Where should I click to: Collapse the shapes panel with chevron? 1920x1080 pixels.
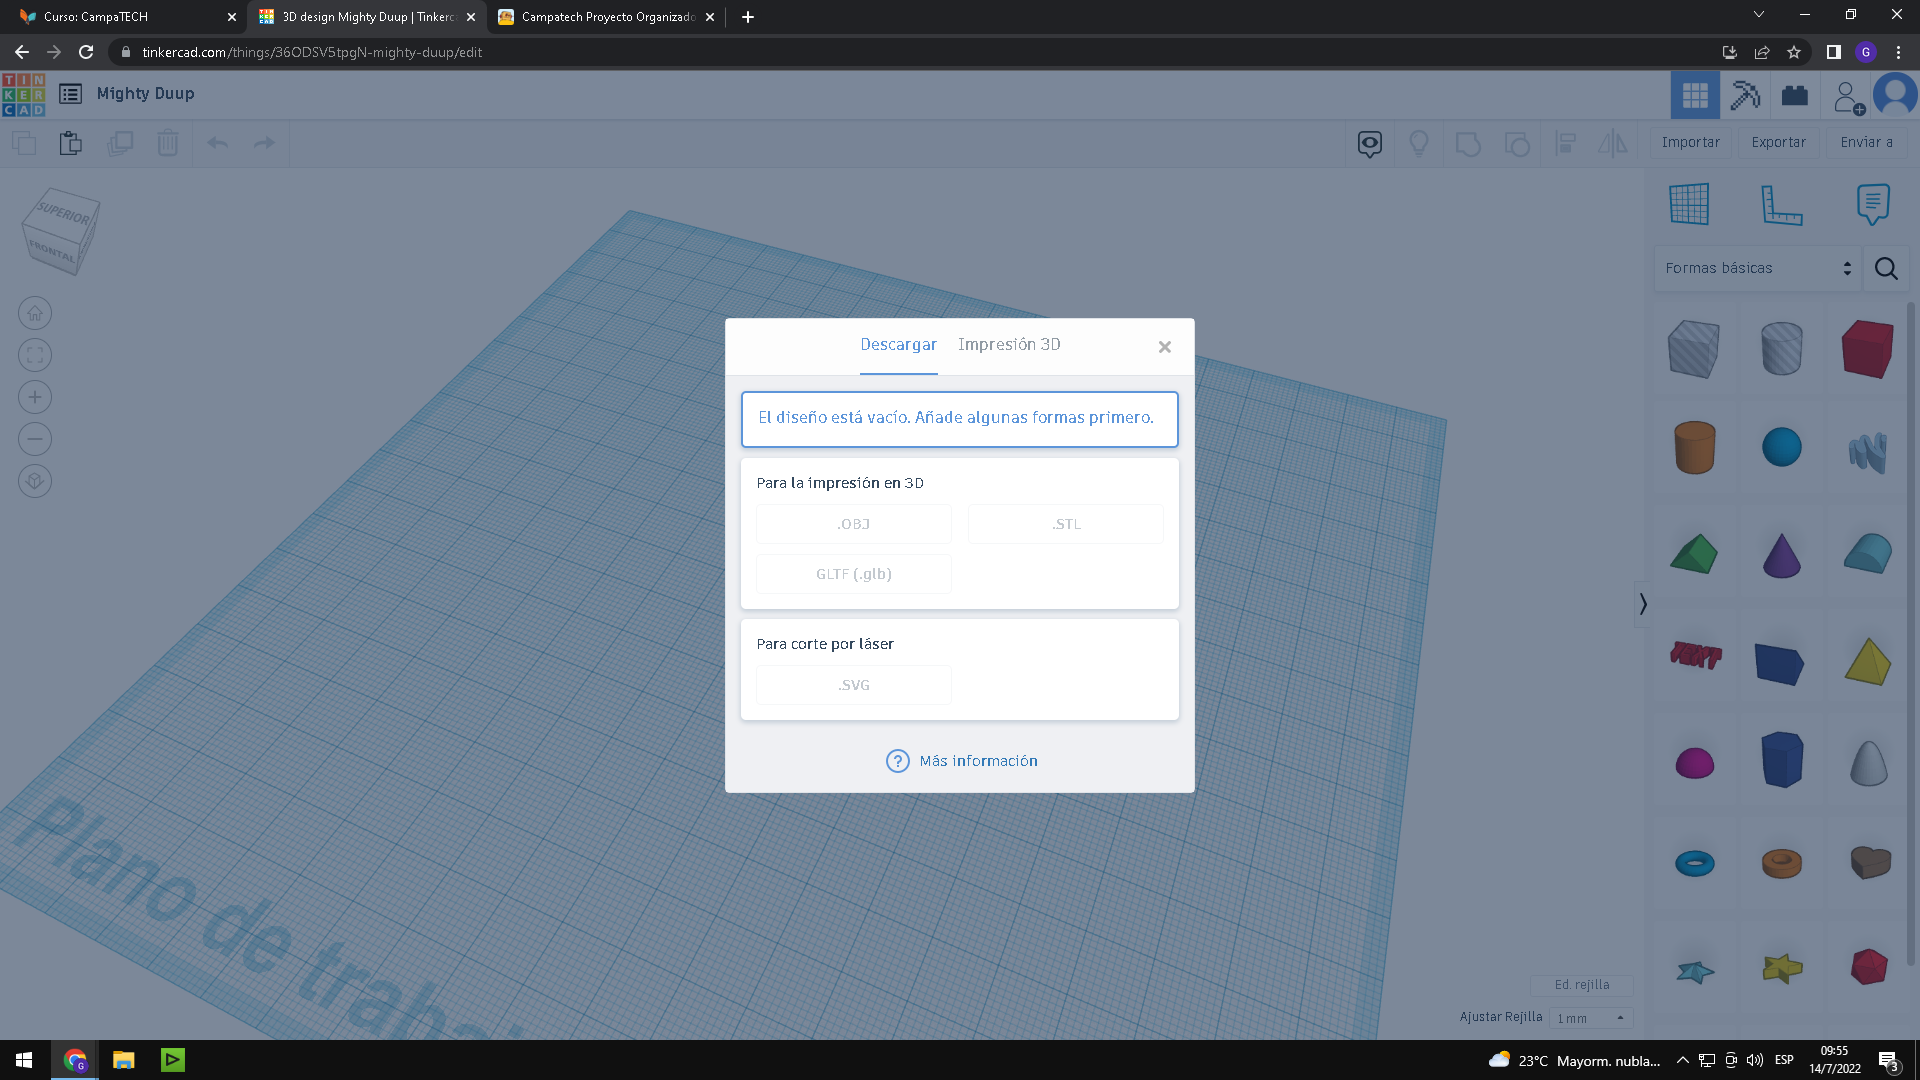pos(1642,604)
